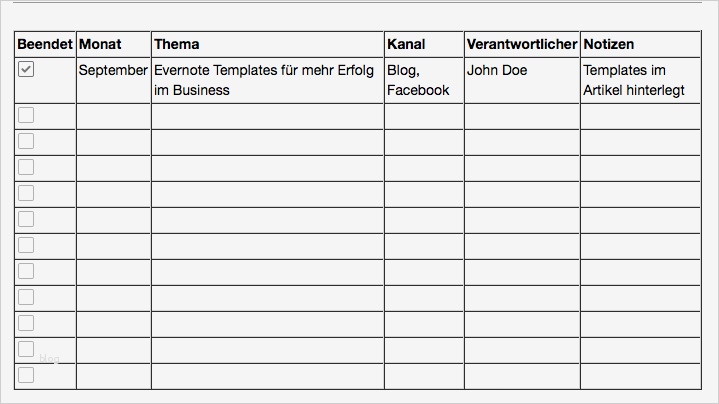This screenshot has height=404, width=719.
Task: Click the Thema header cell
Action: [x=176, y=44]
